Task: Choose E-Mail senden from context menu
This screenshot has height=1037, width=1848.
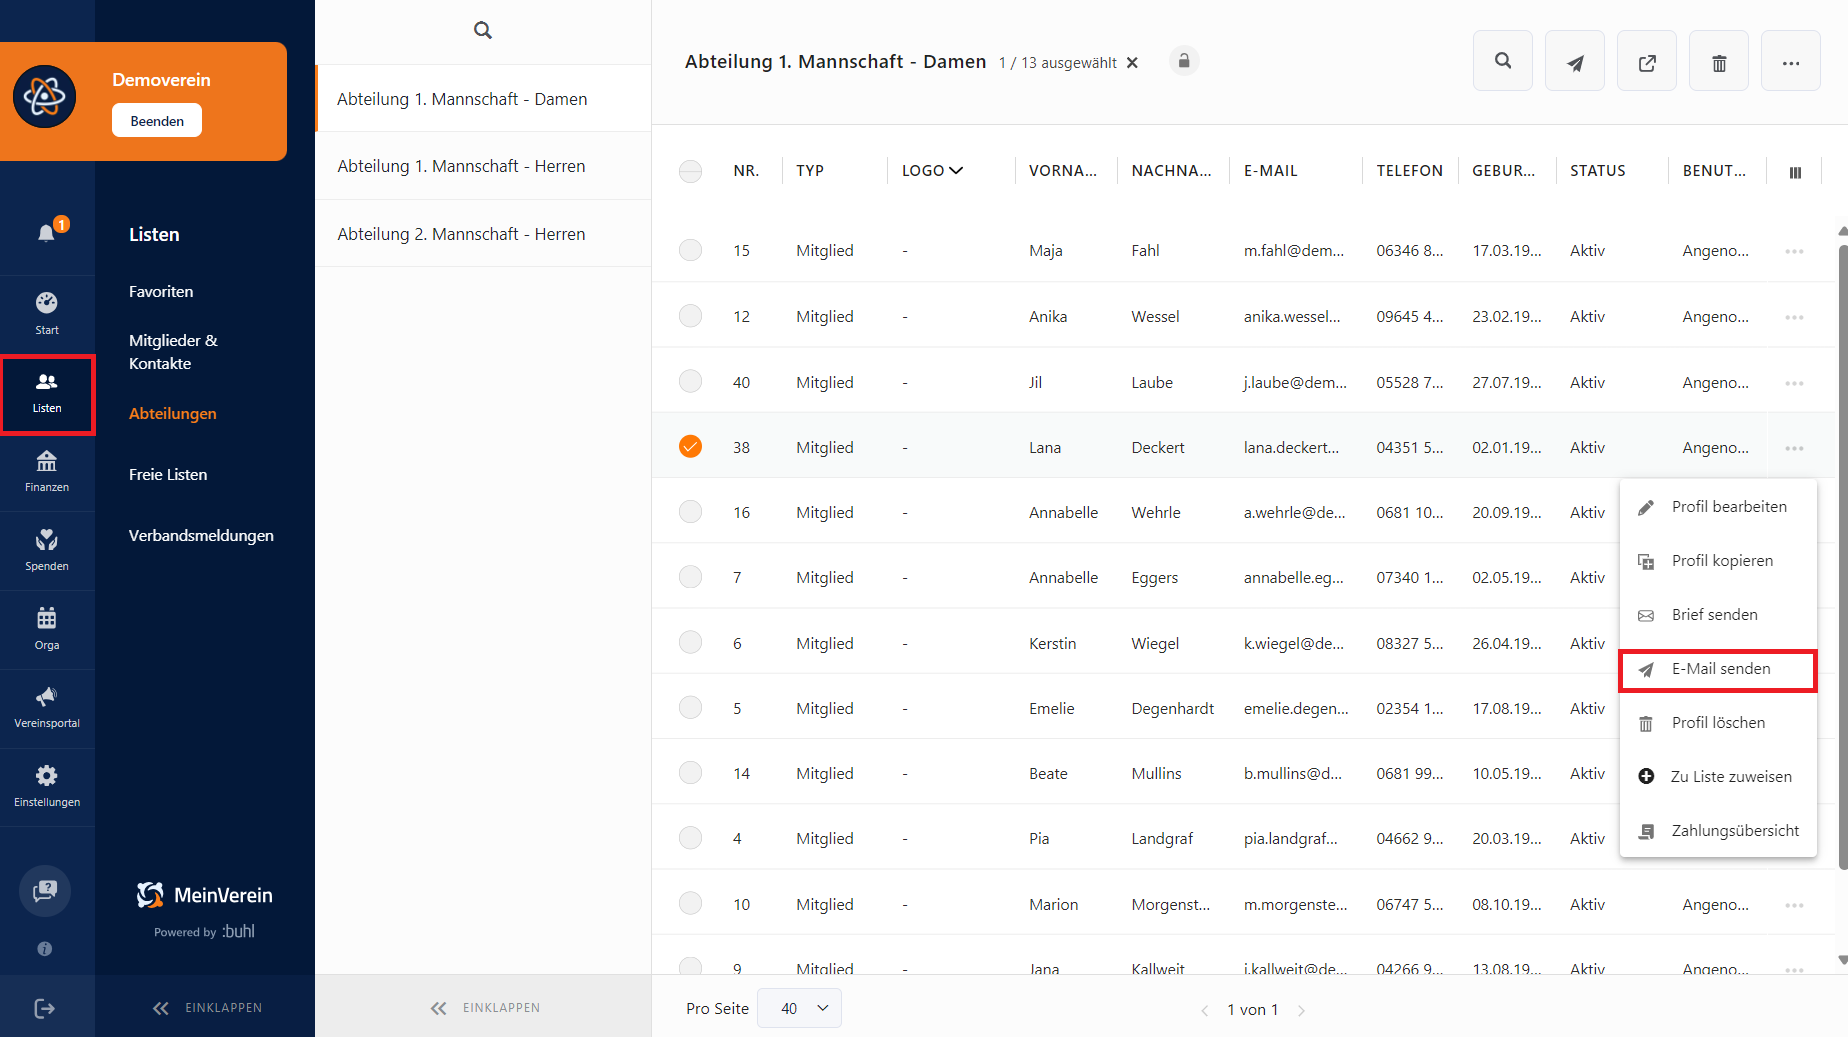Action: click(x=1718, y=669)
